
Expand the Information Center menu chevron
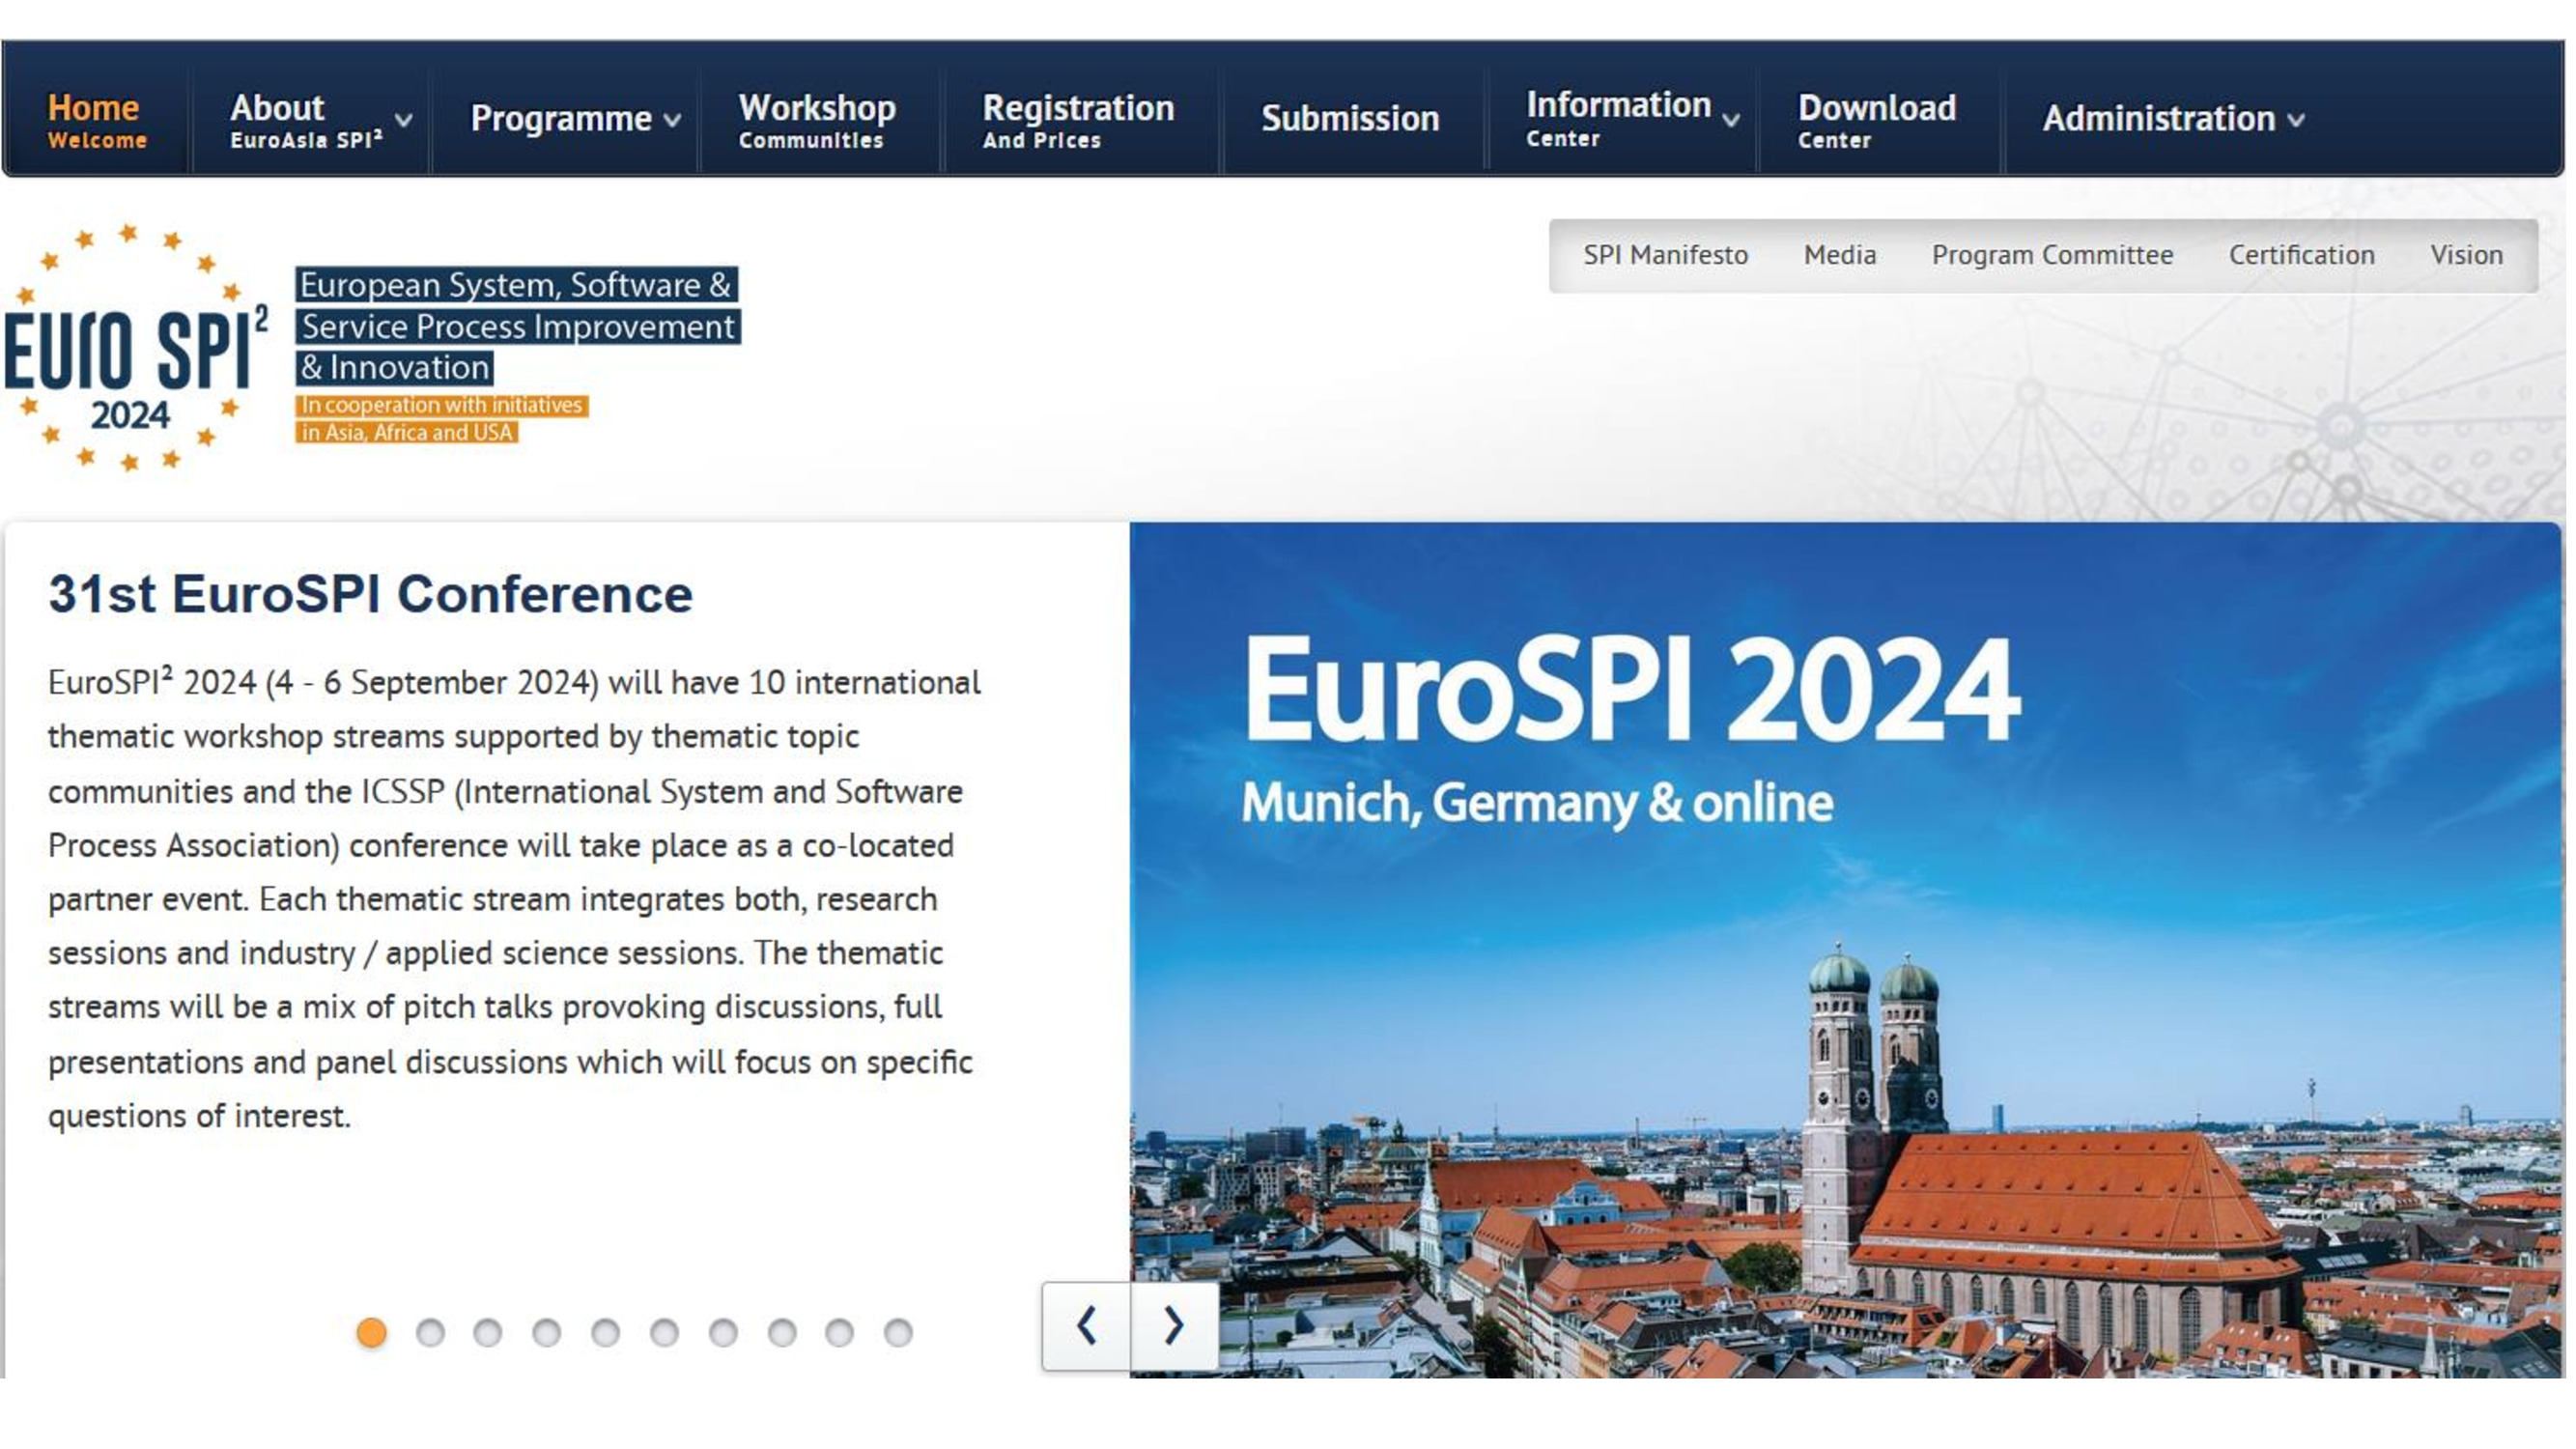click(x=1732, y=120)
